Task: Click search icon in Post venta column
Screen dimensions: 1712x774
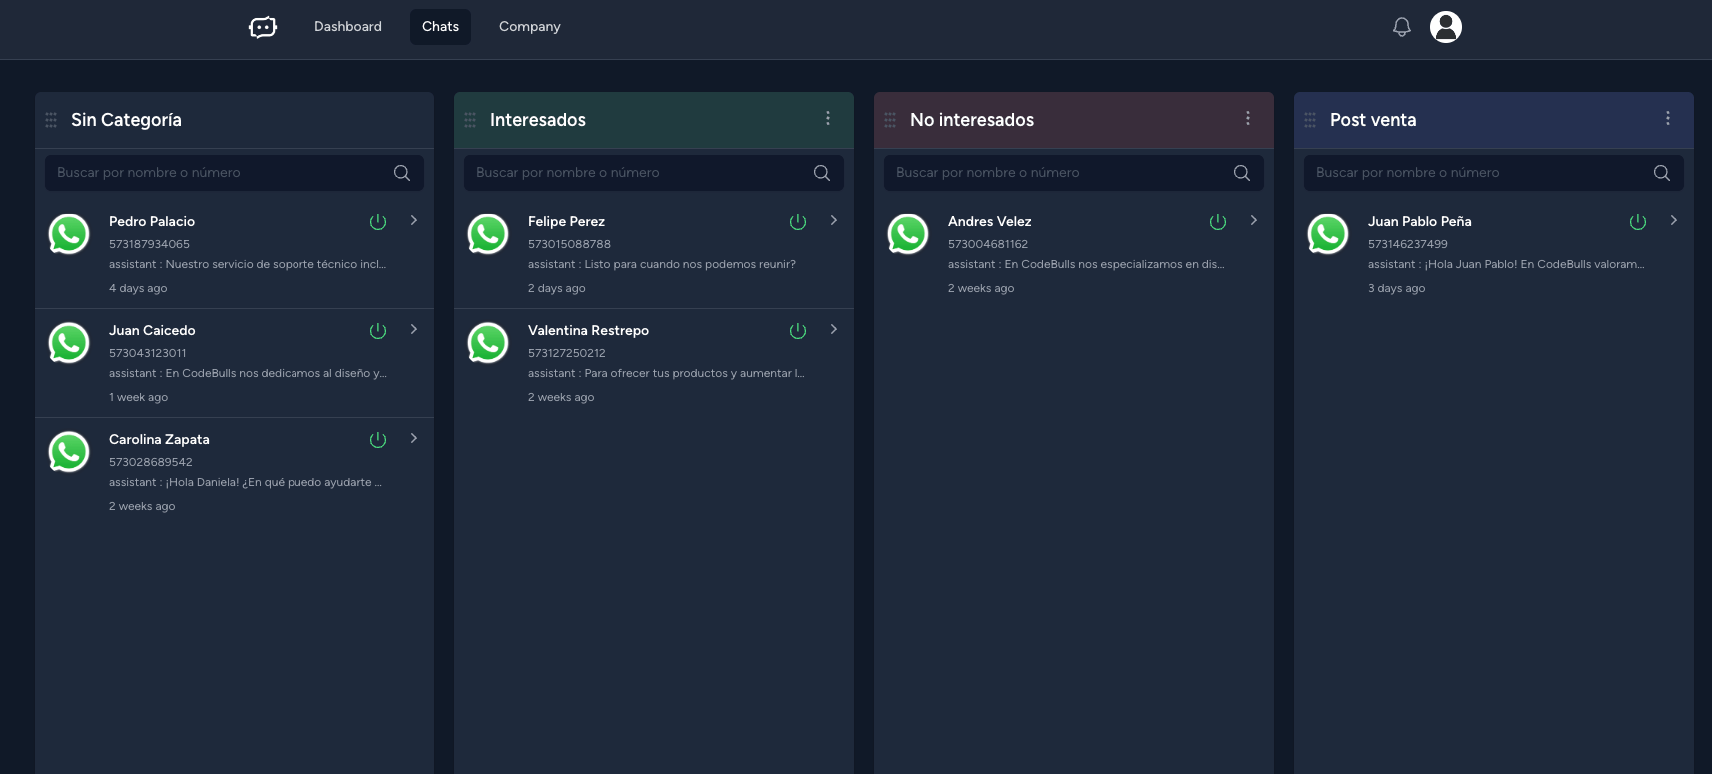Action: pyautogui.click(x=1662, y=173)
